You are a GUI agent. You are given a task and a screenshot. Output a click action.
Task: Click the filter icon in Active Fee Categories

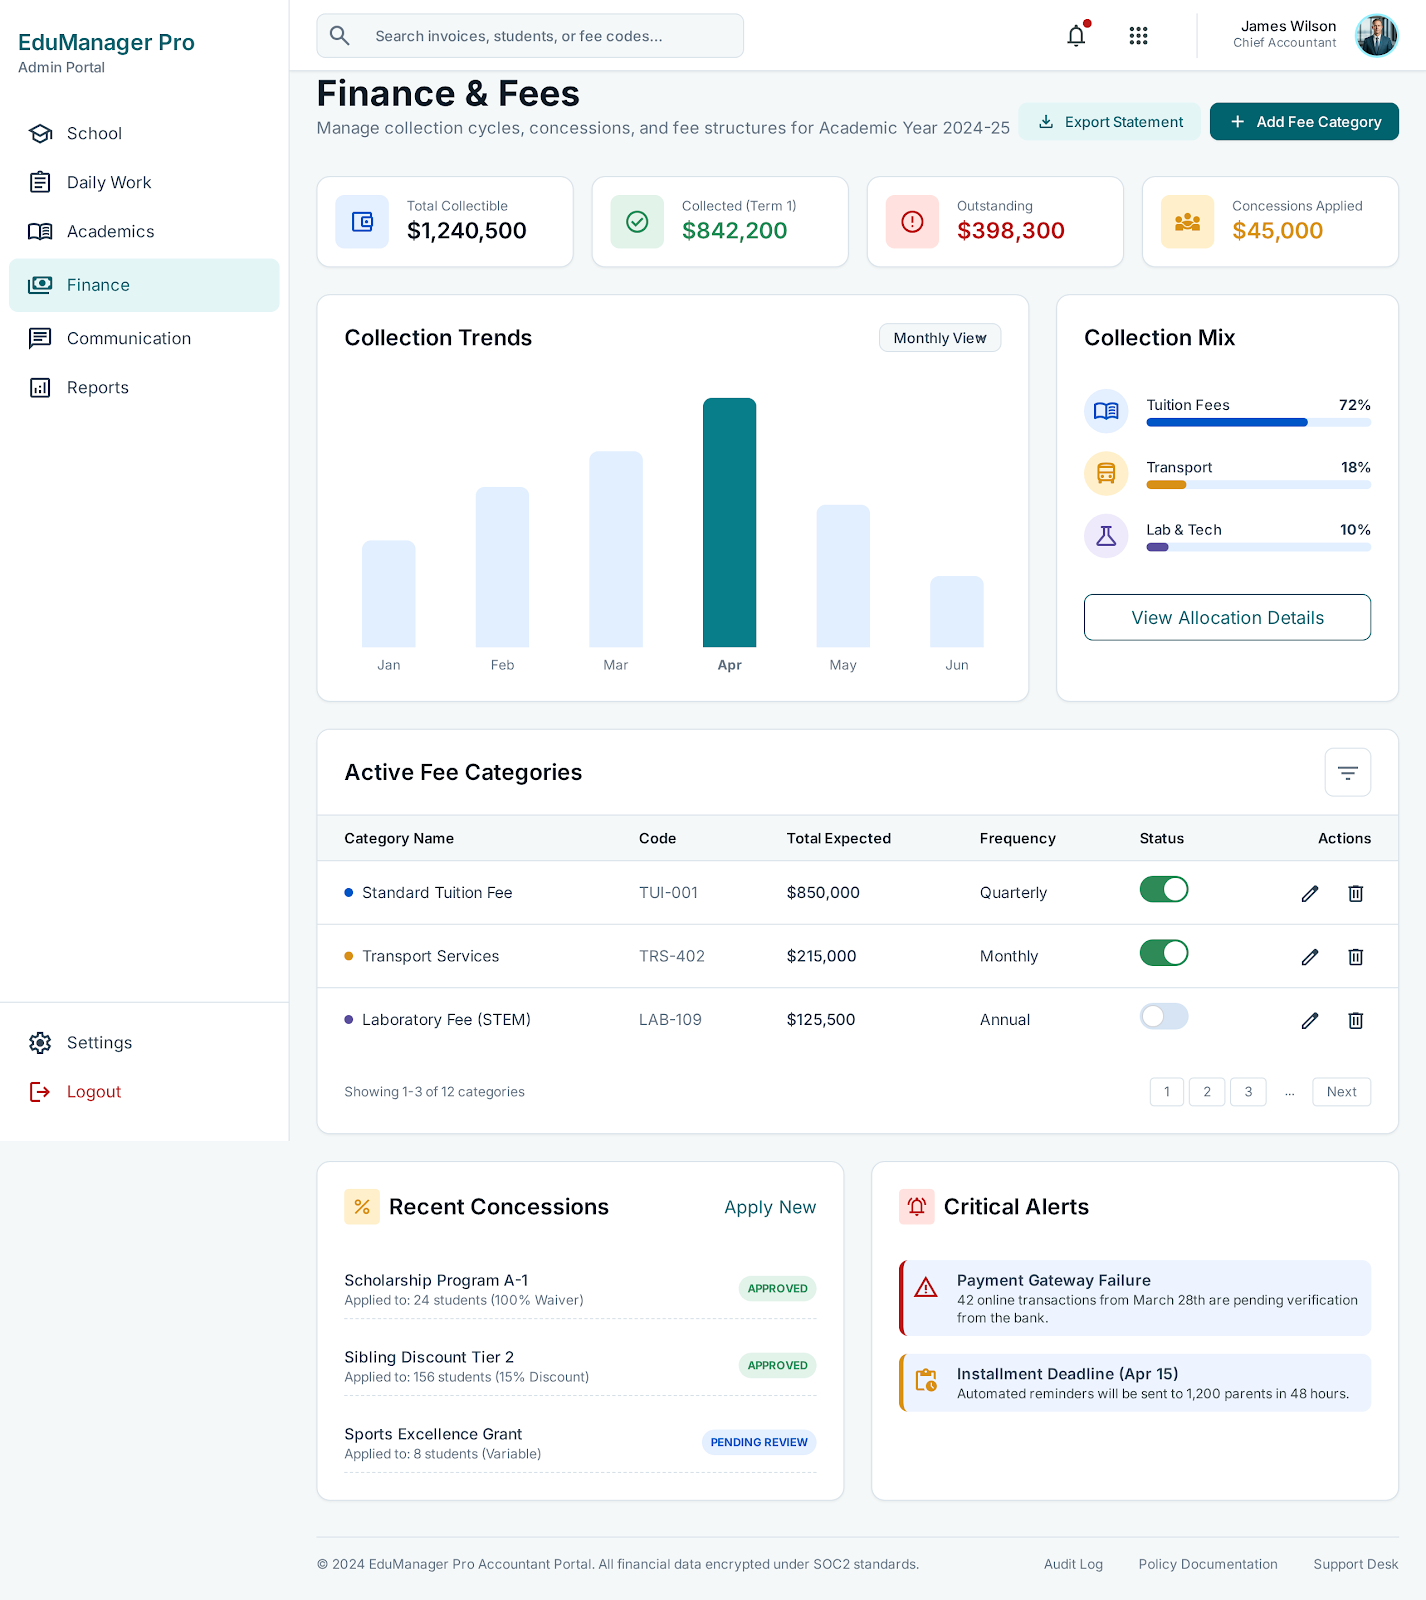[1347, 772]
